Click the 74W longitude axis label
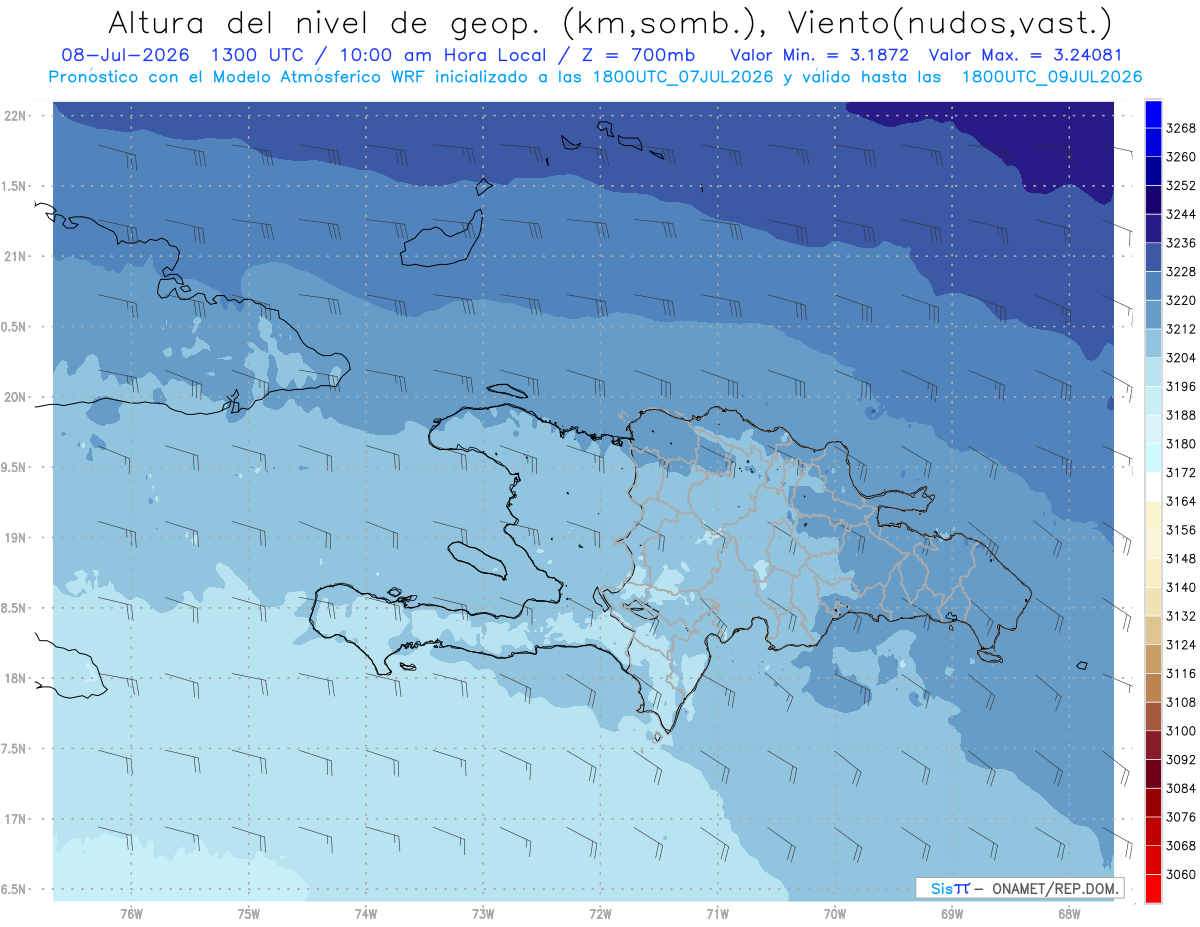Image resolution: width=1200 pixels, height=927 pixels. [x=366, y=914]
